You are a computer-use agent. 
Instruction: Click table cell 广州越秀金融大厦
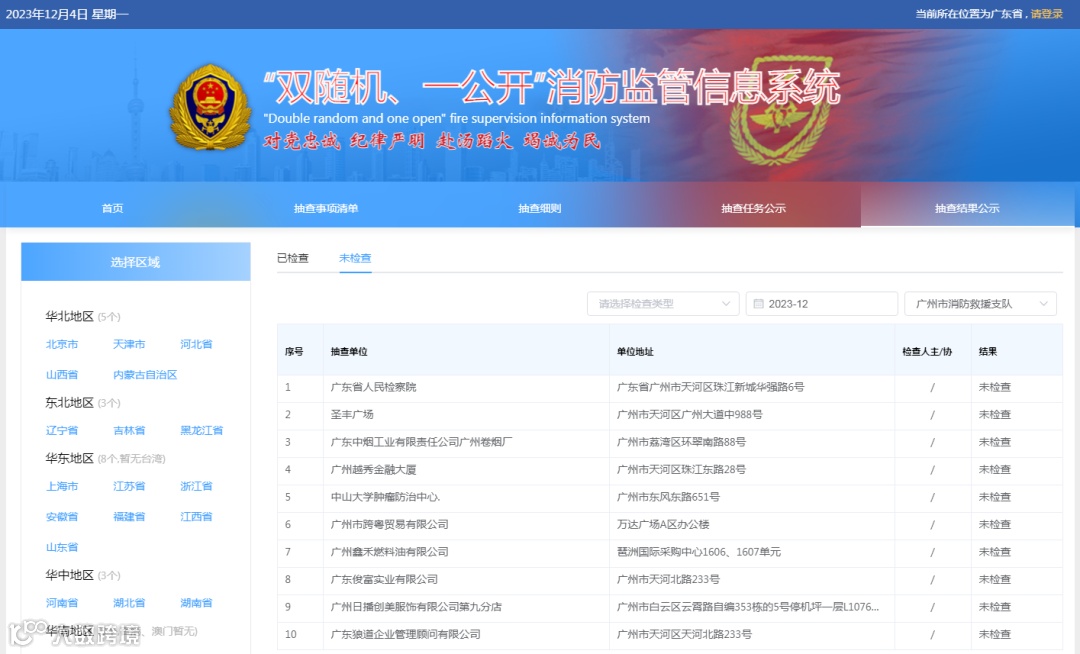(x=373, y=470)
